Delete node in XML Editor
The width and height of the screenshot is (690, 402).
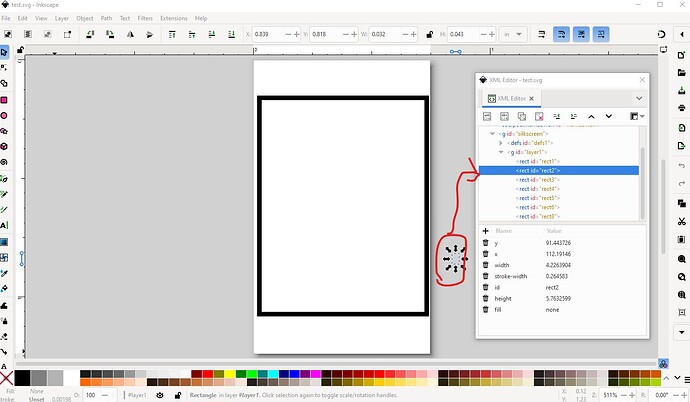[539, 117]
